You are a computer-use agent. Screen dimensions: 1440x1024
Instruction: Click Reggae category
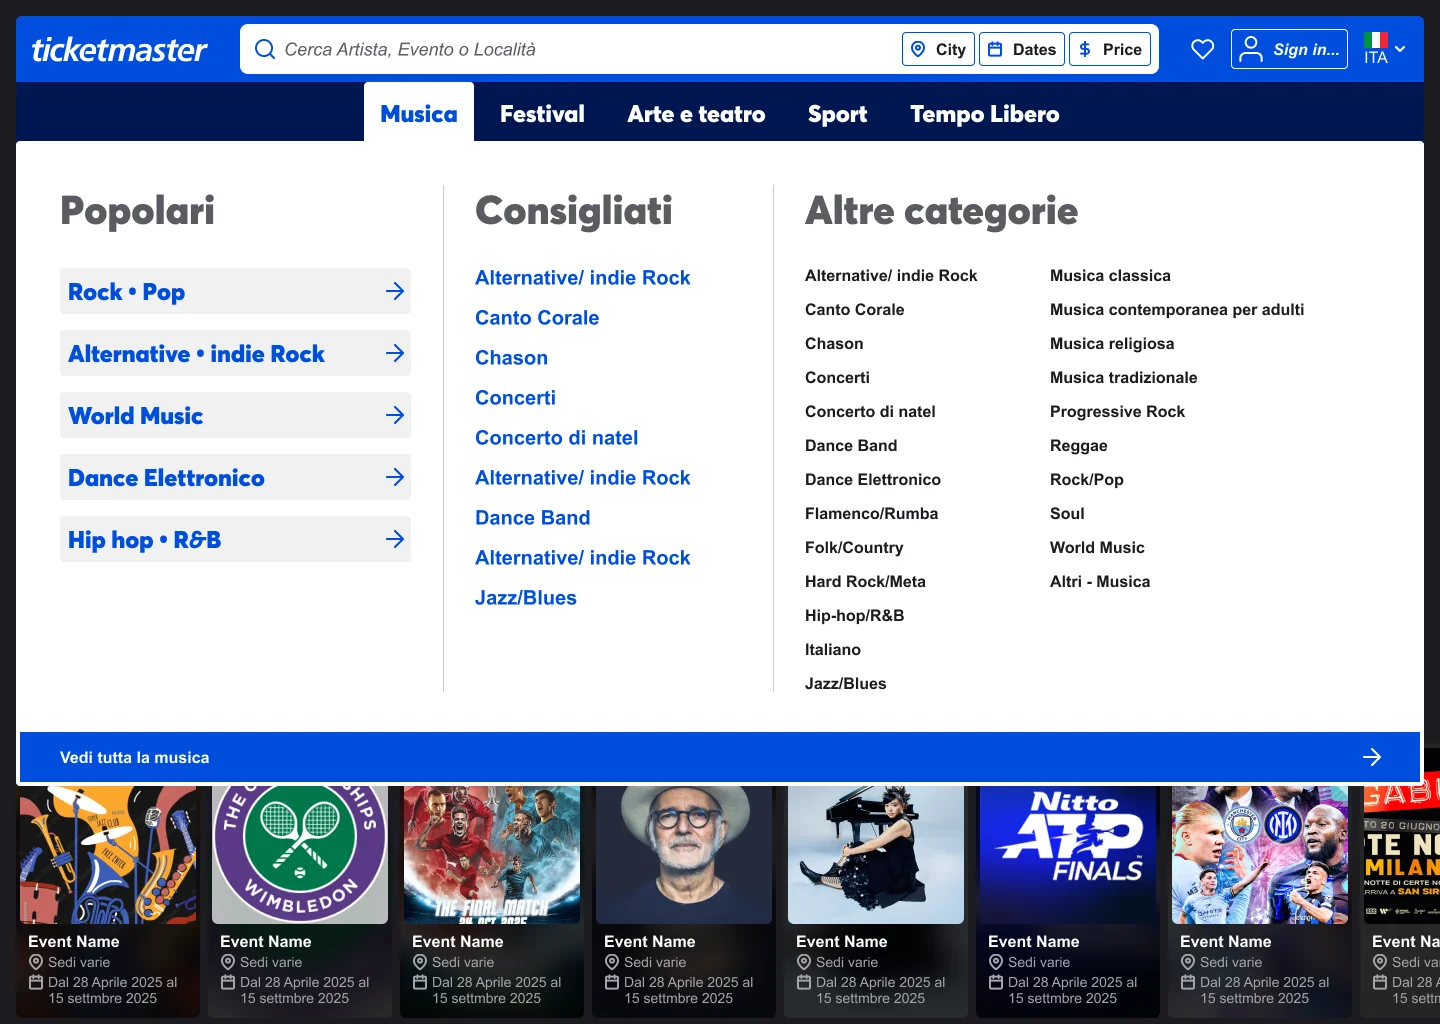(x=1078, y=445)
